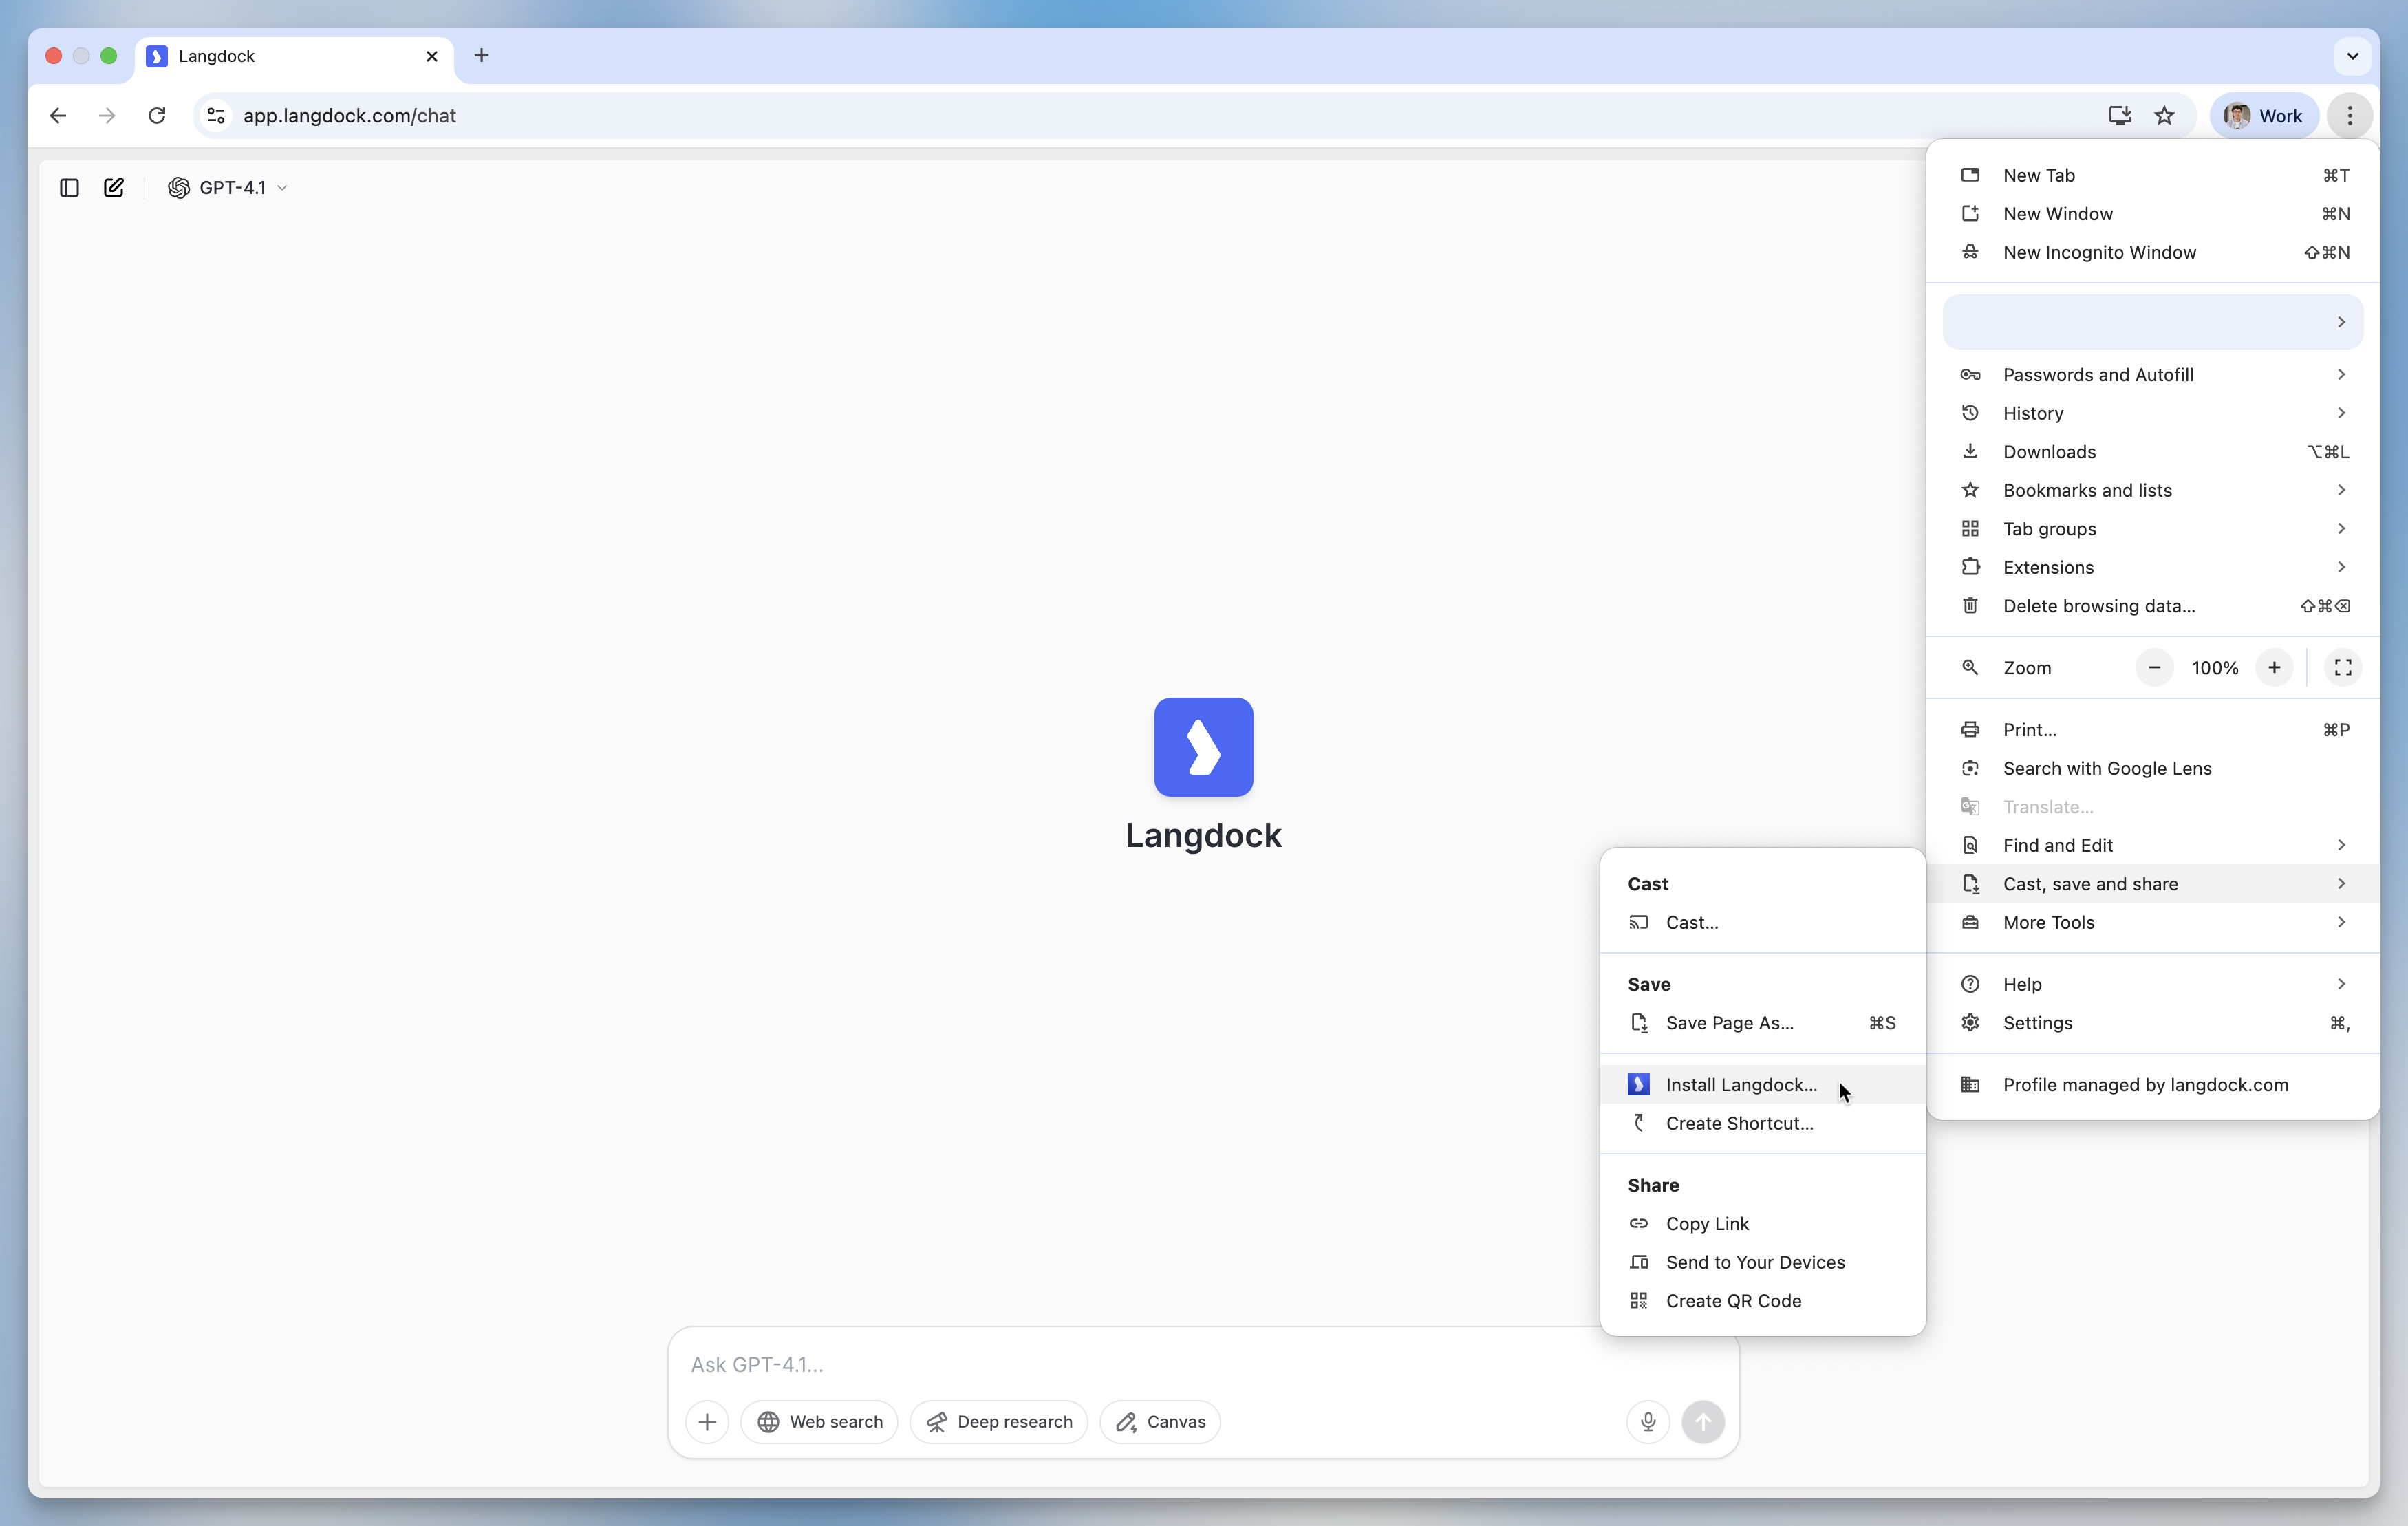
Task: Toggle the sidebar panel icon
Action: (x=69, y=188)
